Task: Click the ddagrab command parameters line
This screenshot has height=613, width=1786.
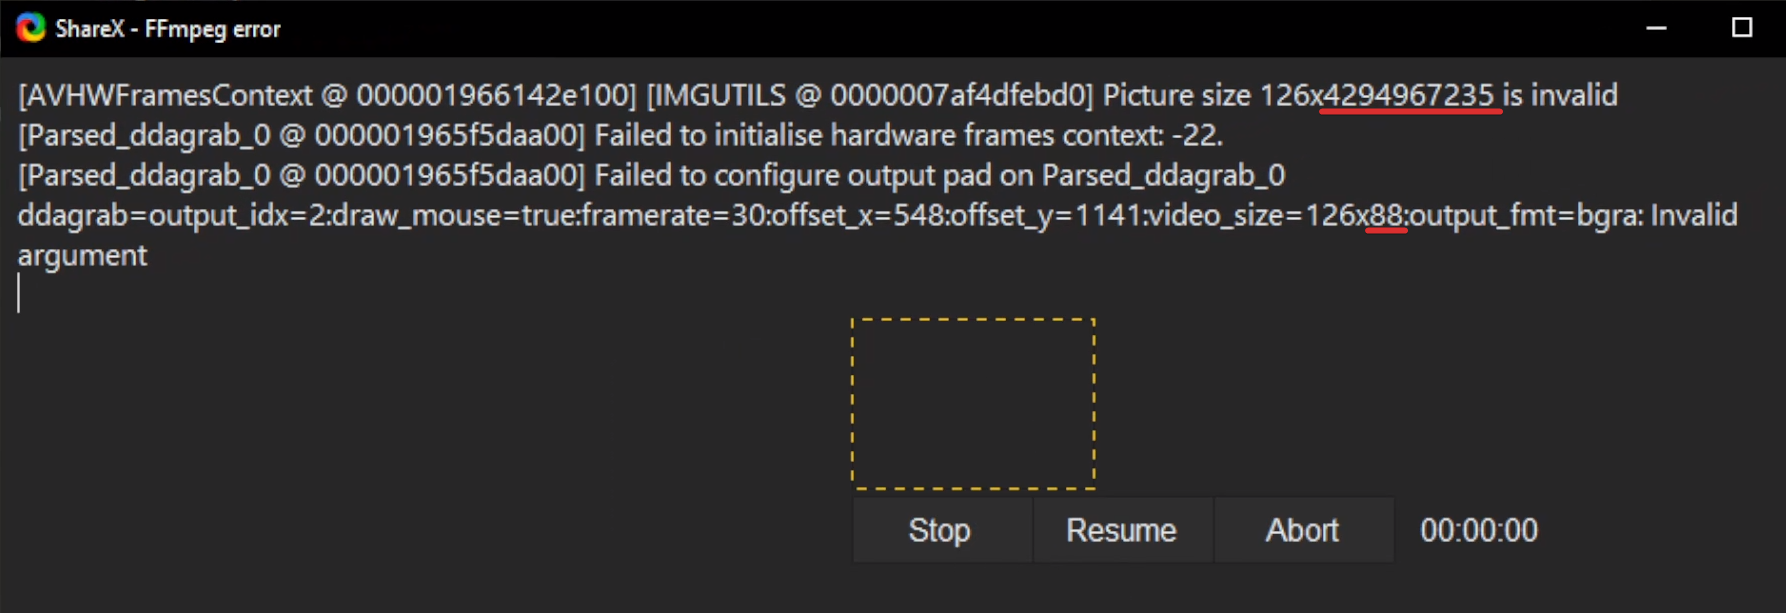Action: click(x=700, y=215)
